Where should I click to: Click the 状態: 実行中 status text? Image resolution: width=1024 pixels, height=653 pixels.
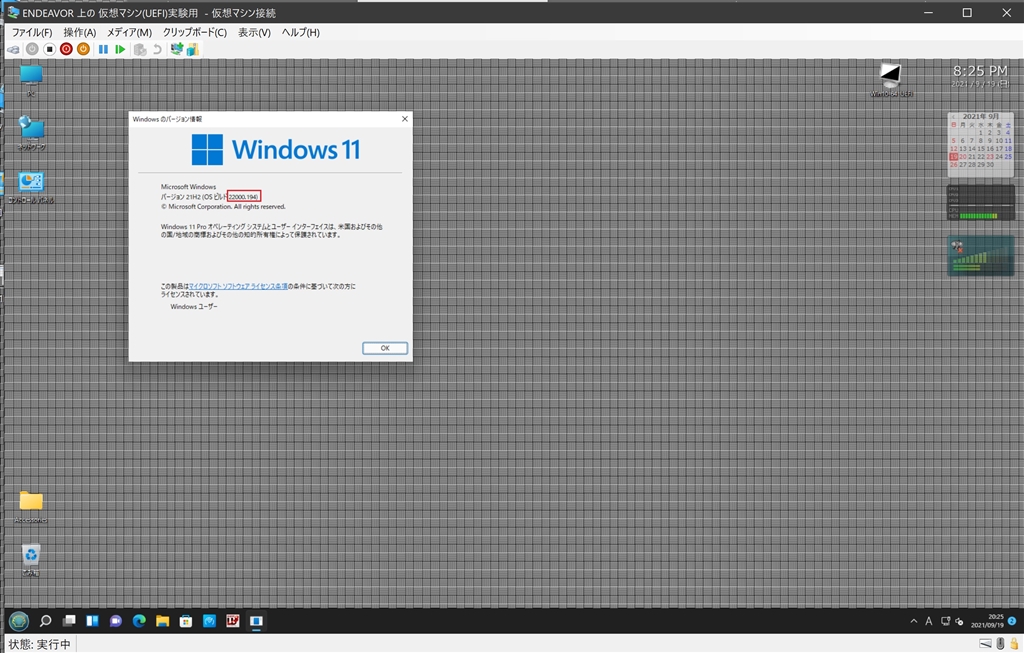pos(39,645)
